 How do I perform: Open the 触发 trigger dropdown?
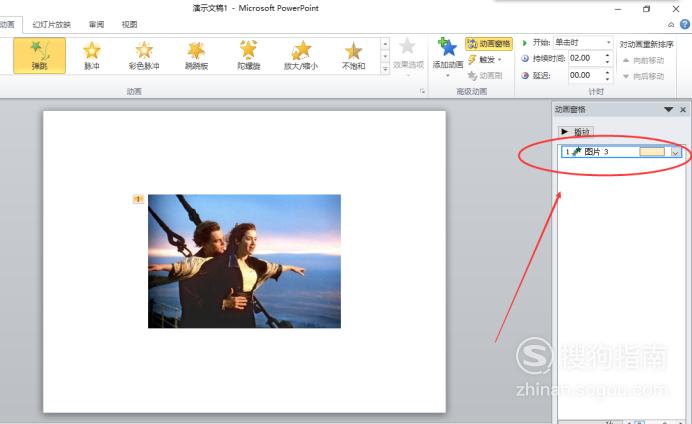485,59
